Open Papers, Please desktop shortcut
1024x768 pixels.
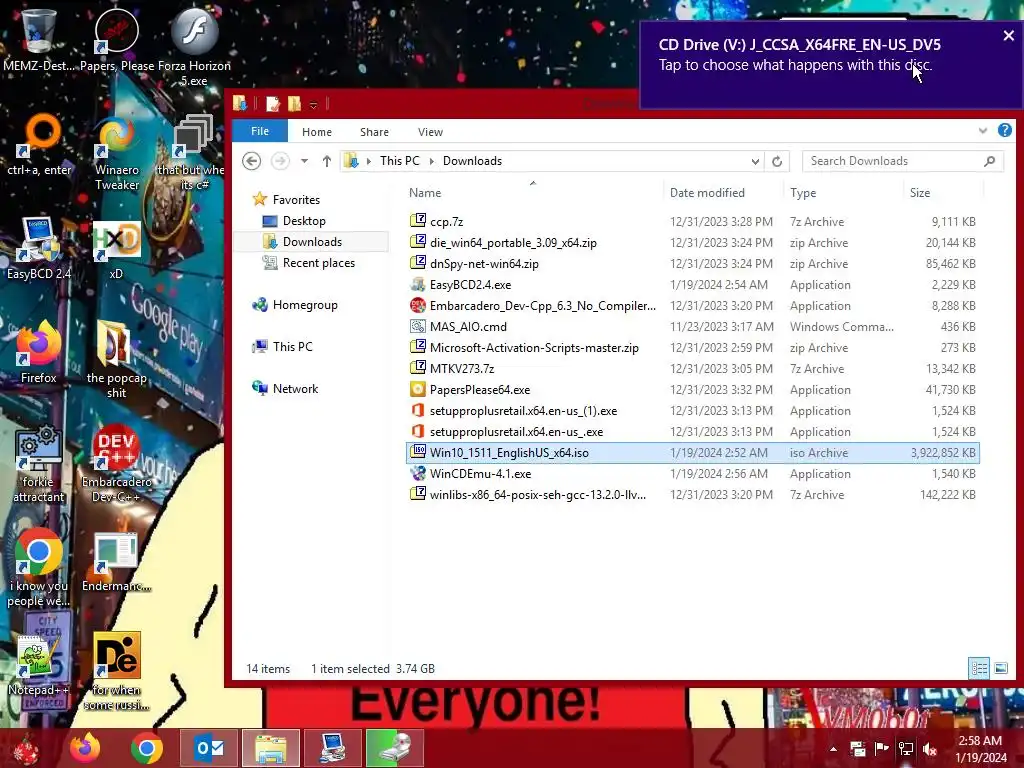click(x=117, y=38)
